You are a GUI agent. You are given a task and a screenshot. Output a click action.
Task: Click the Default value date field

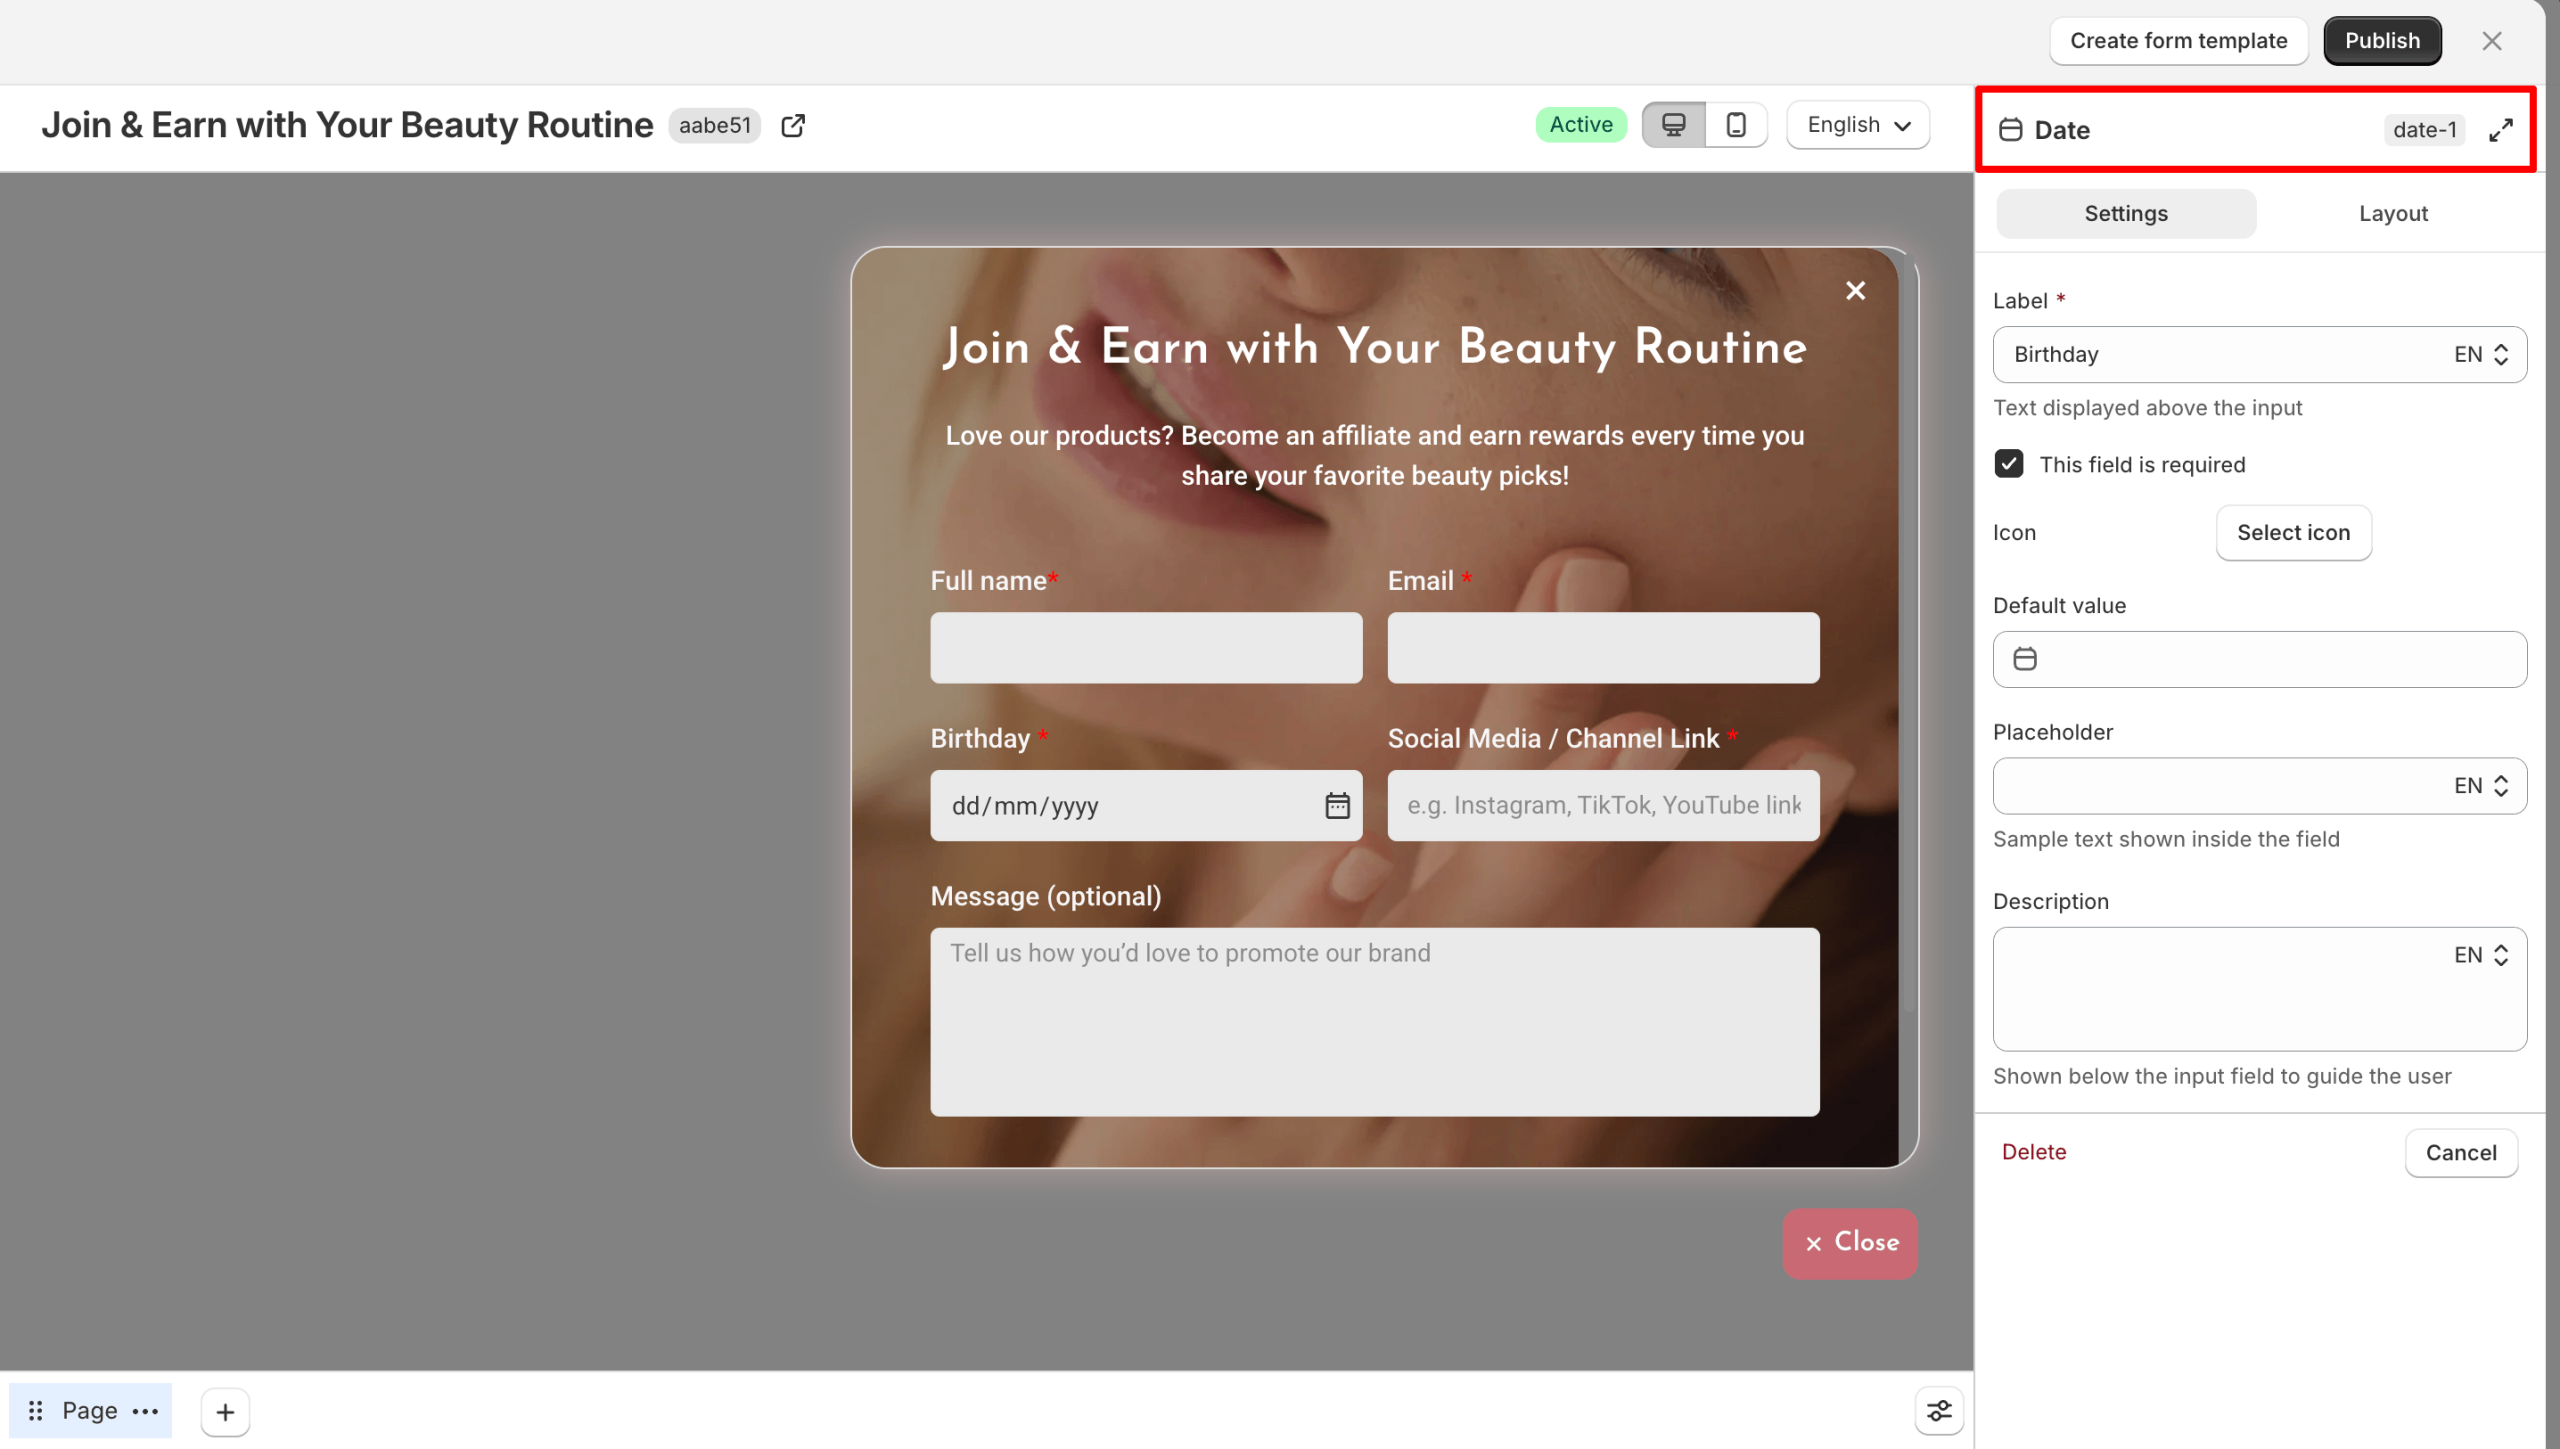tap(2260, 659)
